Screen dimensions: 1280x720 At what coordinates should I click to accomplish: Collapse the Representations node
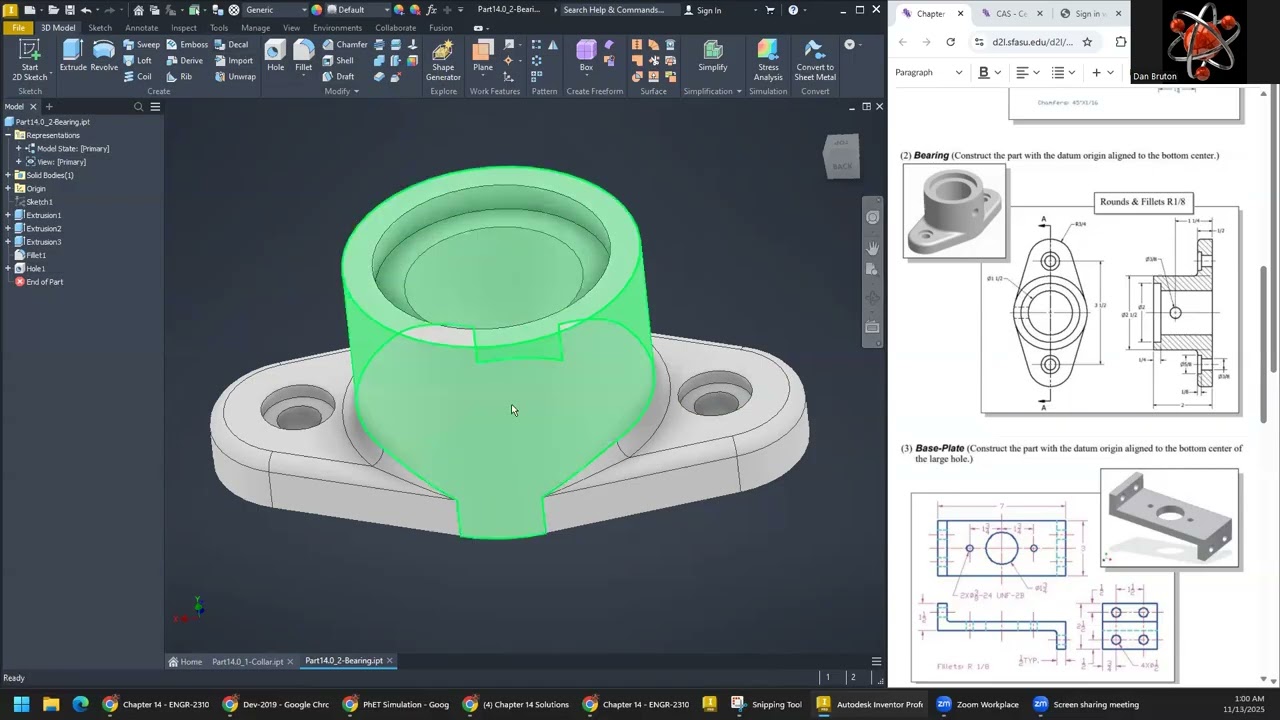(x=8, y=135)
